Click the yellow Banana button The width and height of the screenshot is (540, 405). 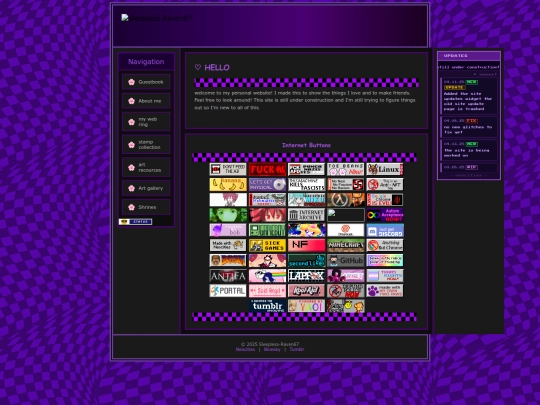click(x=228, y=184)
